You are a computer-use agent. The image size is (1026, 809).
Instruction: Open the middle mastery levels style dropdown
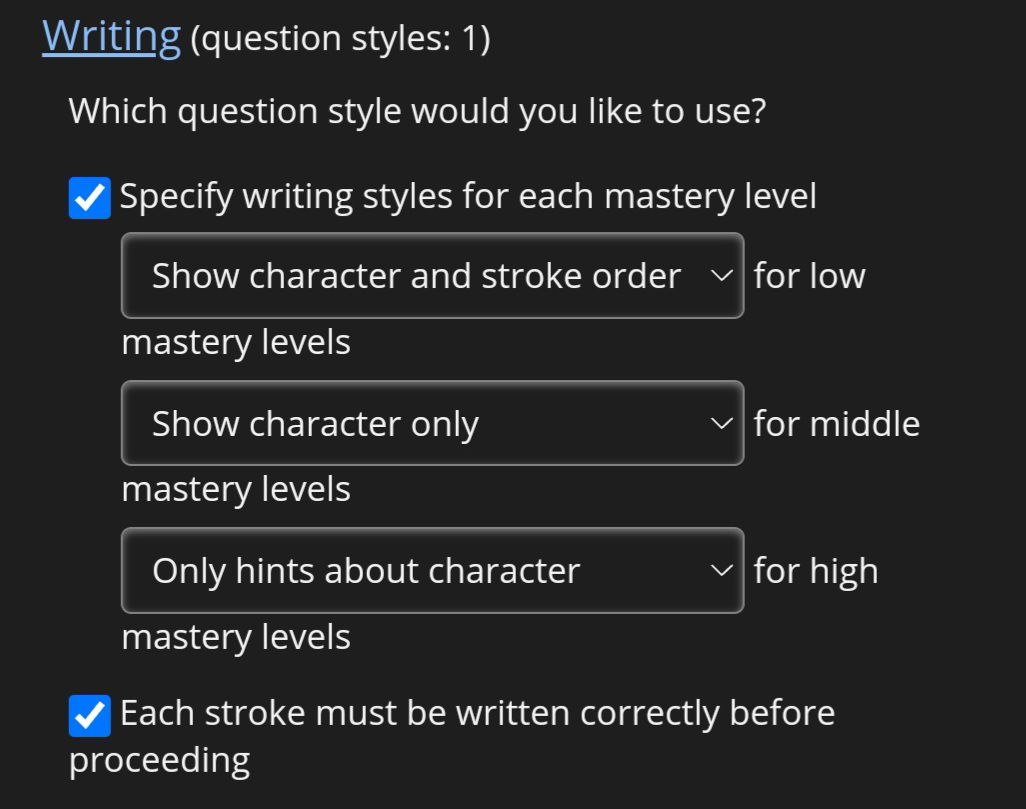[x=432, y=423]
